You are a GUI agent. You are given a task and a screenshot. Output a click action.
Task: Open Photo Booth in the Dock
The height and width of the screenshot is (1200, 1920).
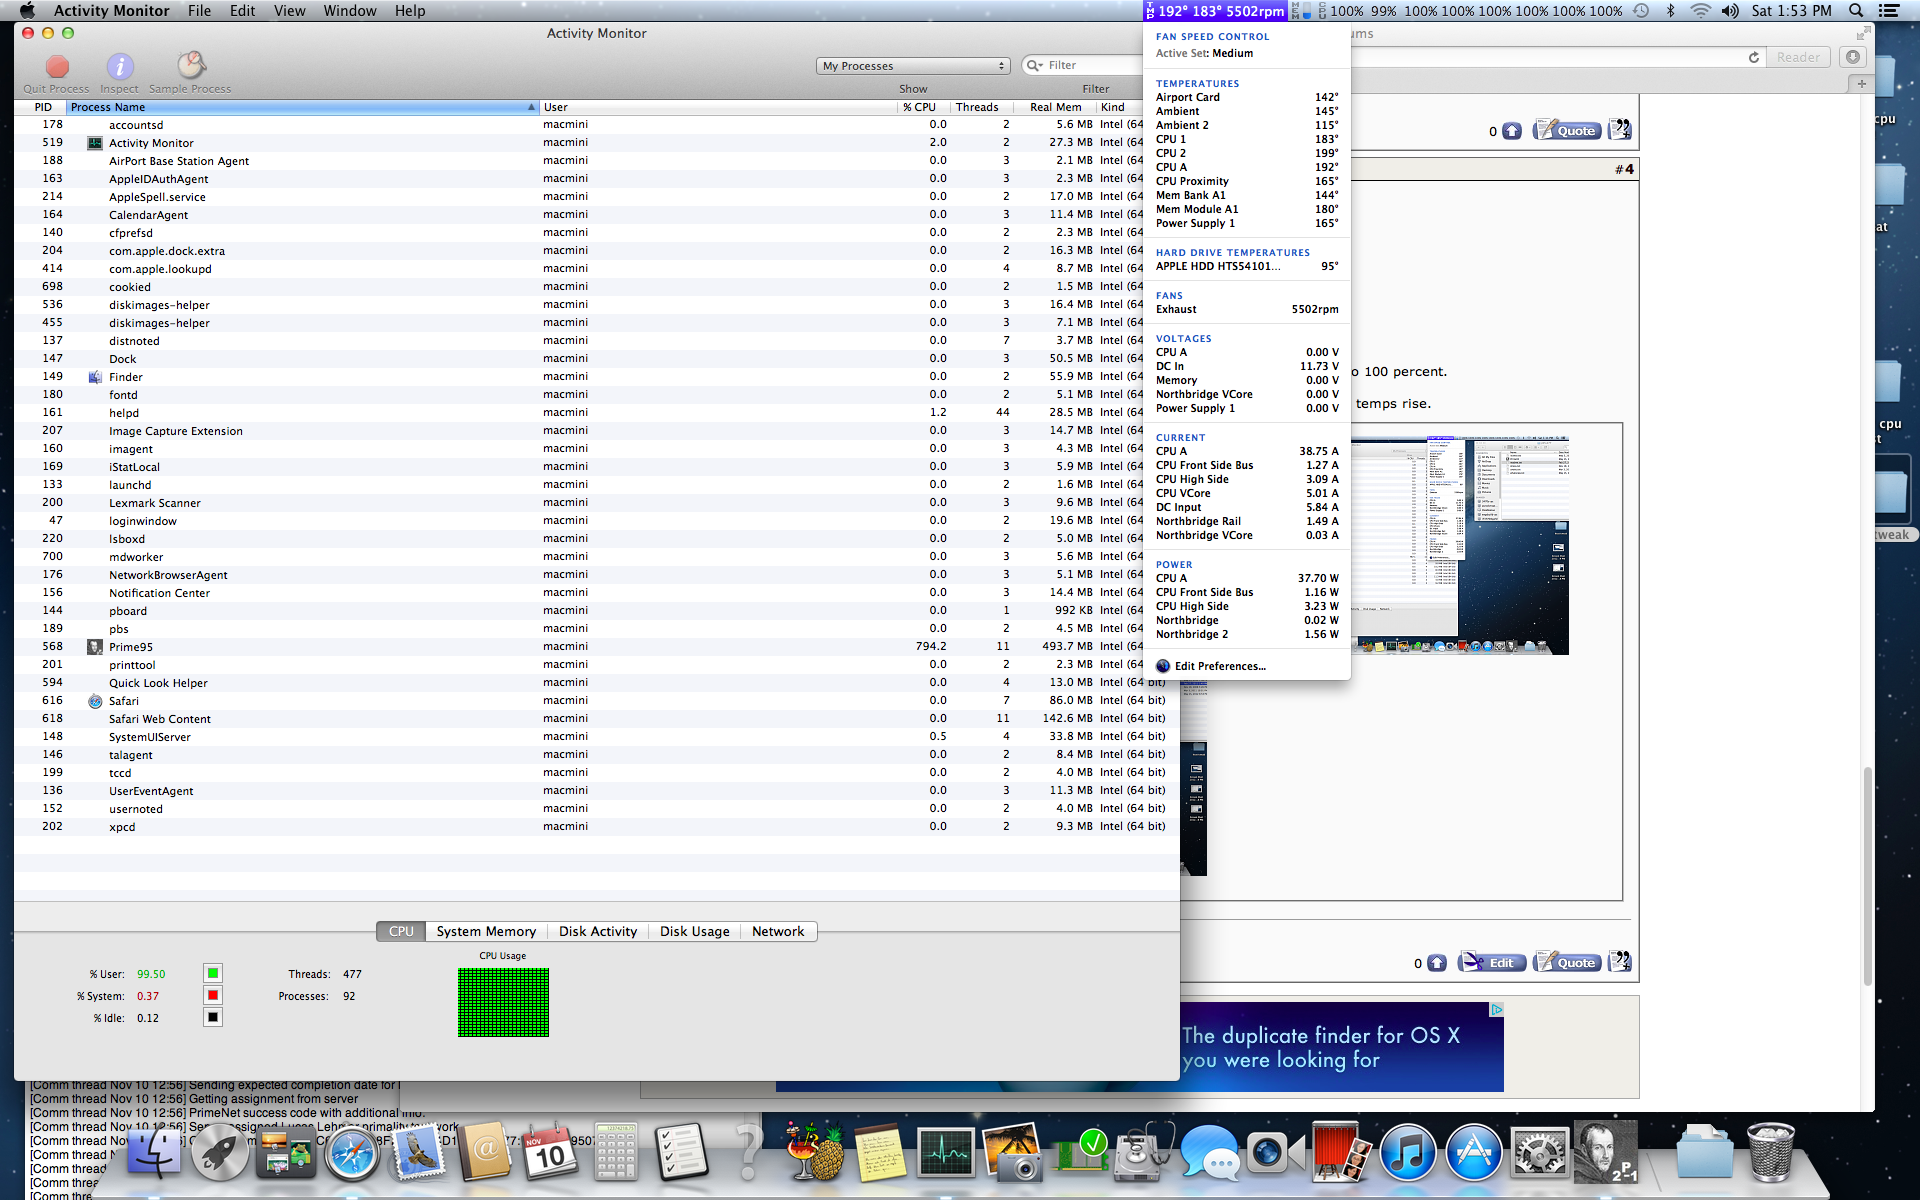(1341, 1154)
